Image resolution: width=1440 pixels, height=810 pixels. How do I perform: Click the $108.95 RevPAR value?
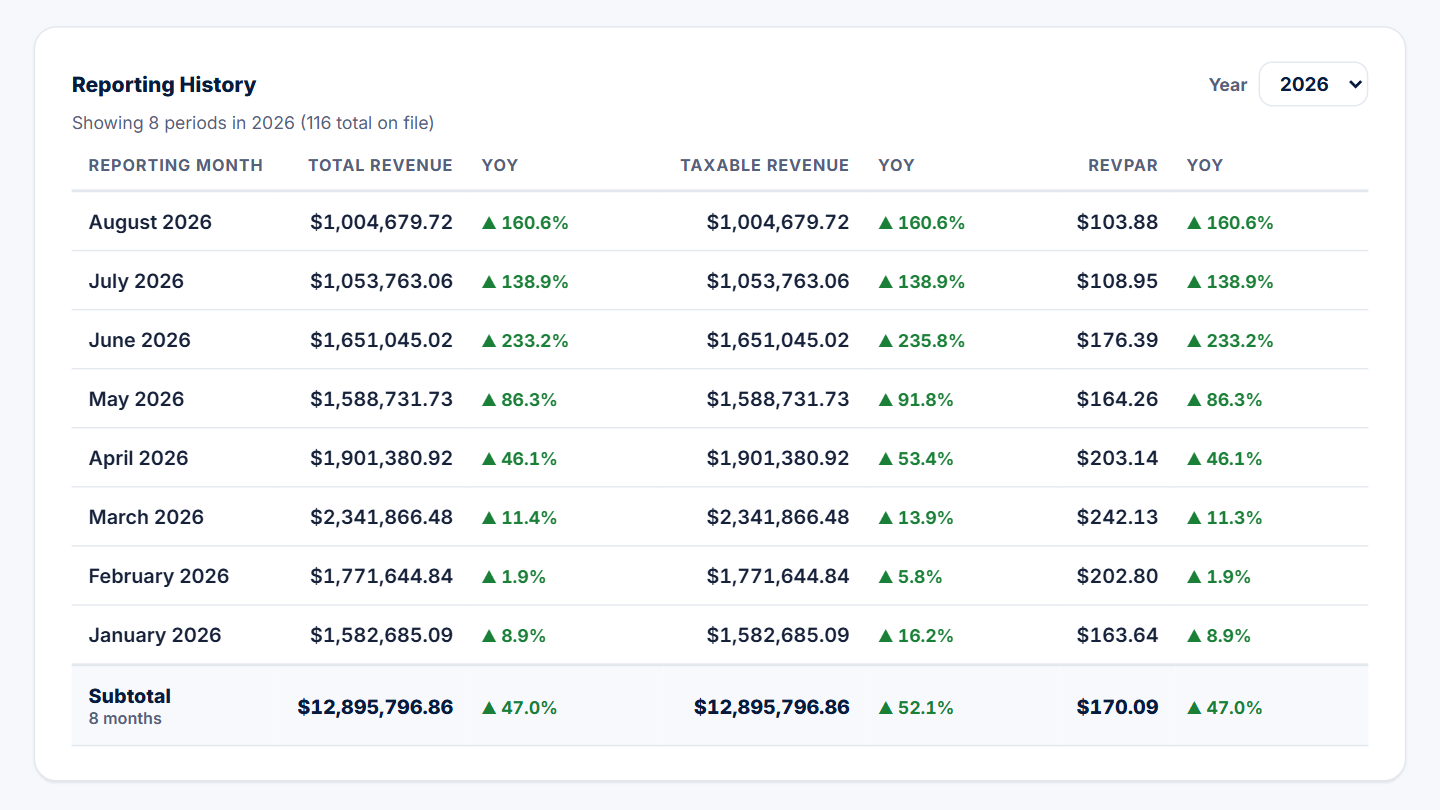[1117, 281]
